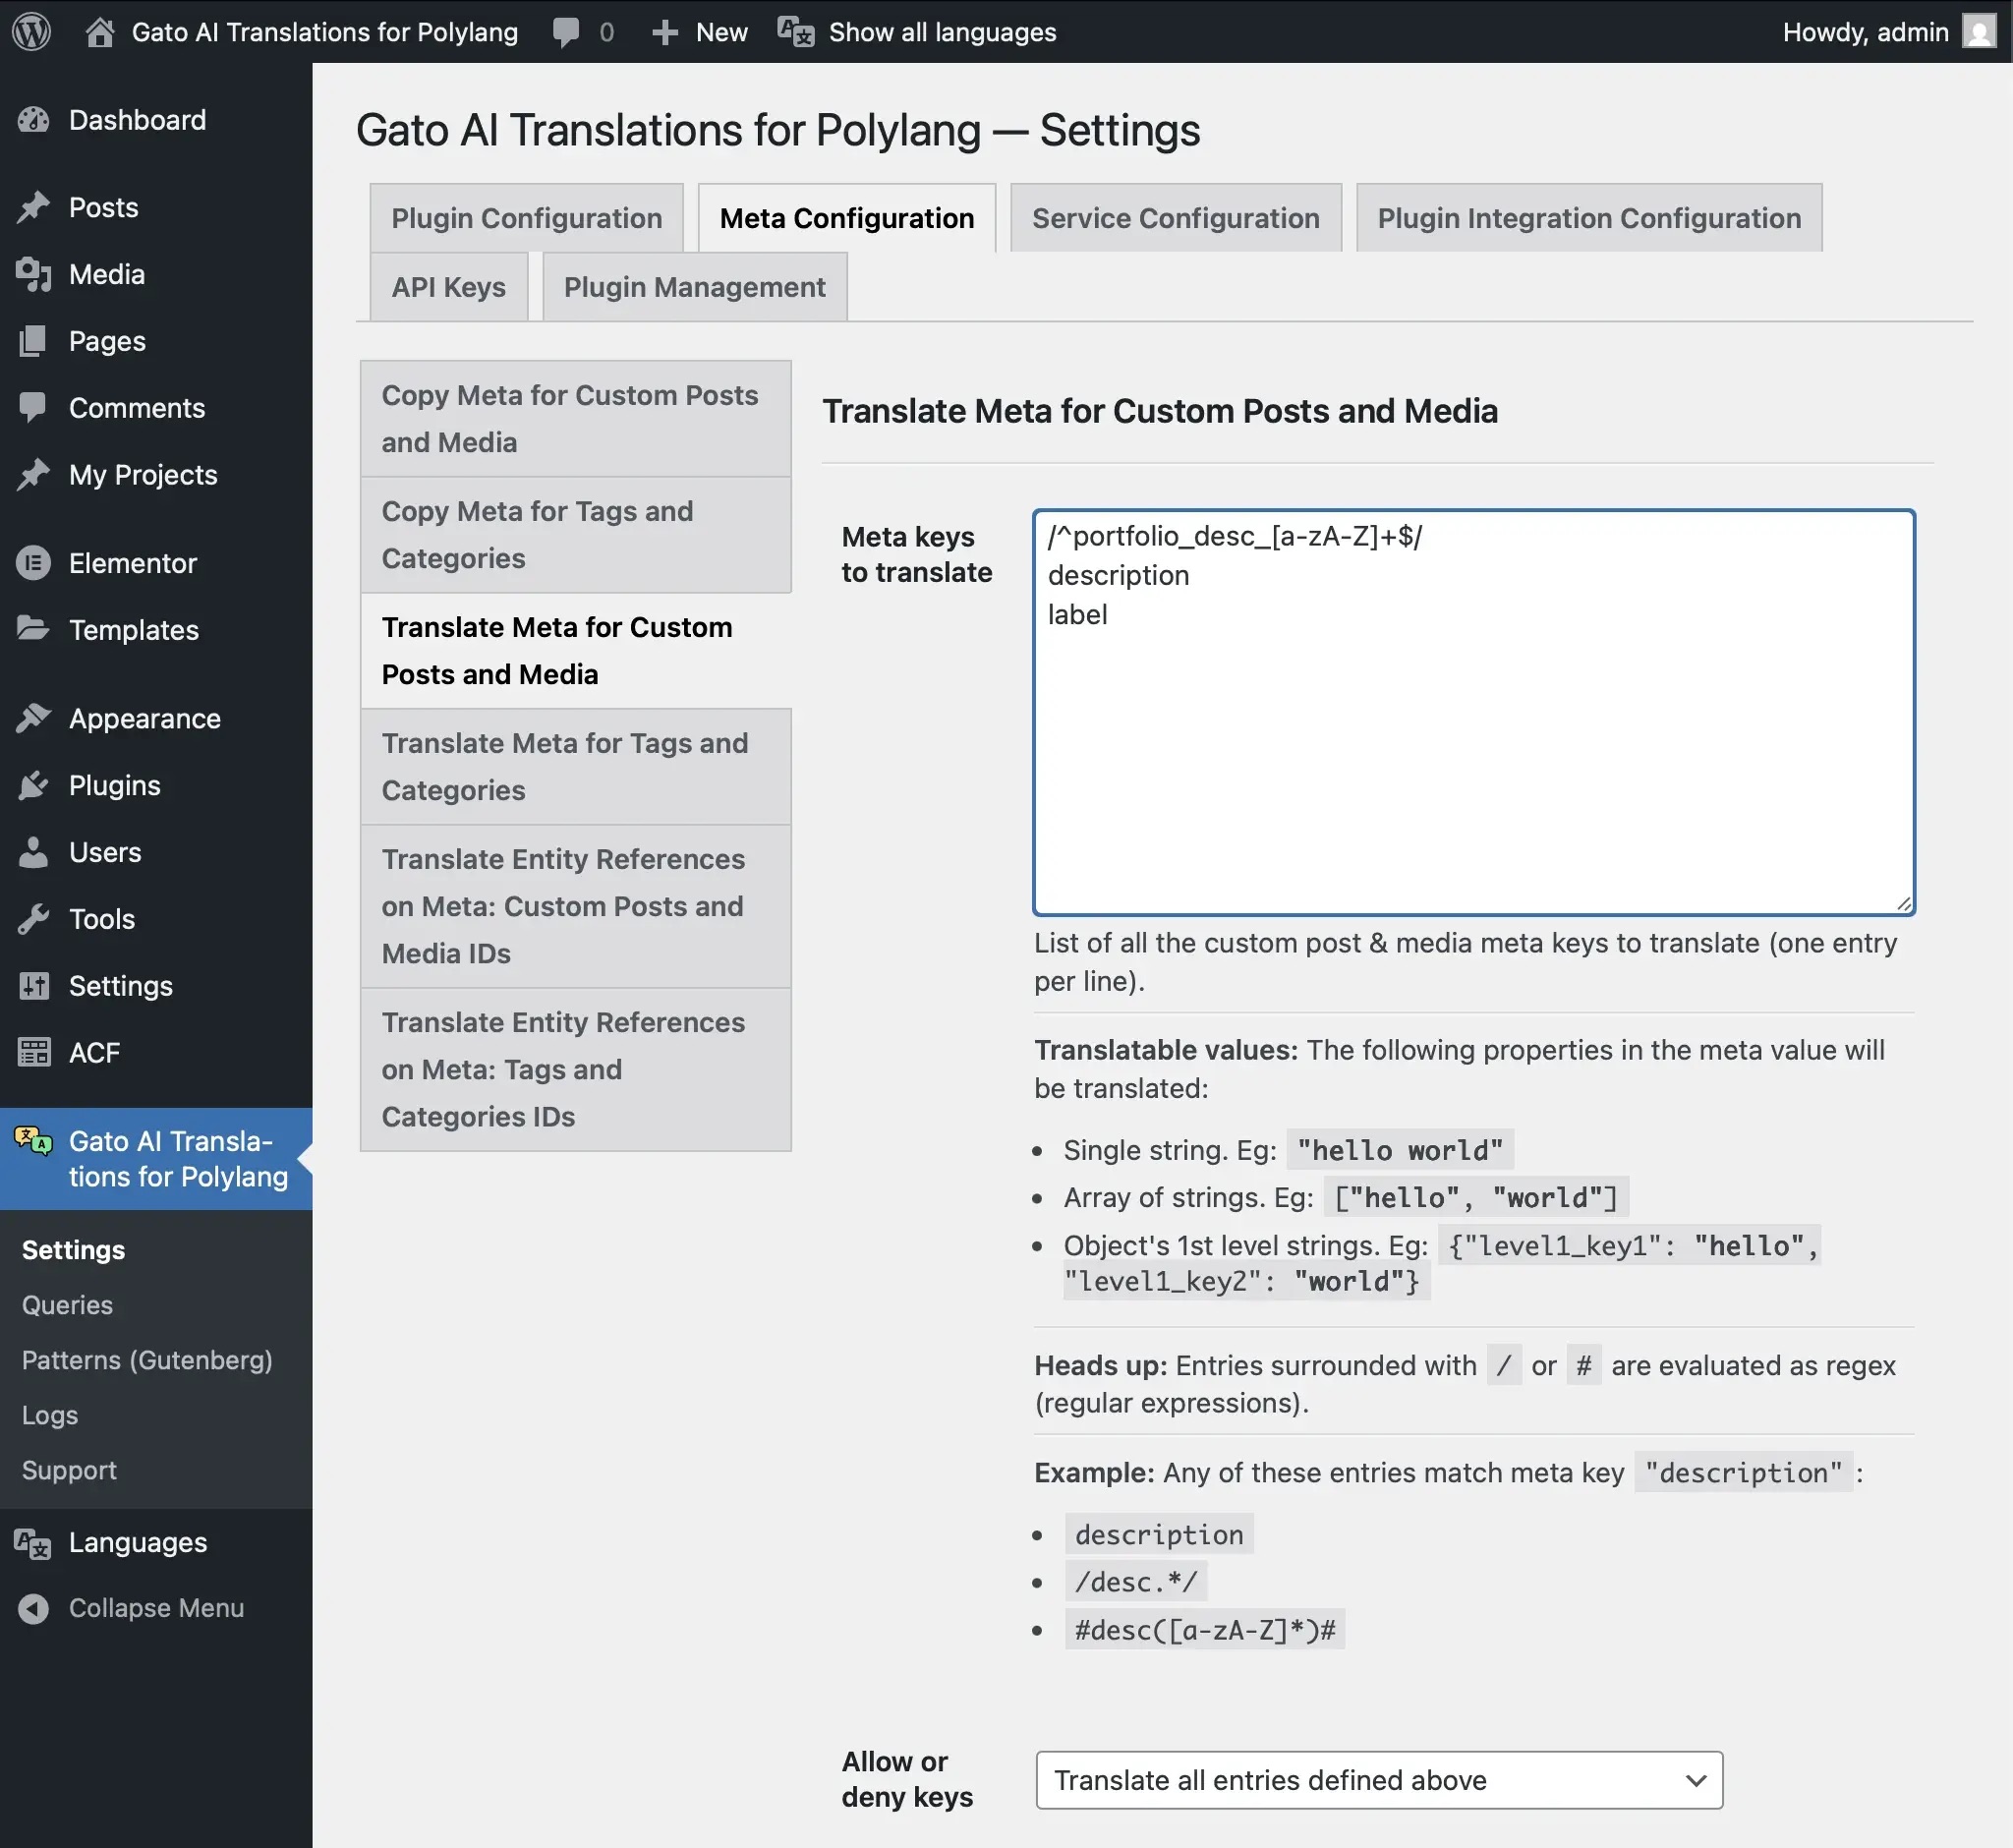The image size is (2013, 1848).
Task: Open comments via the speech bubble icon
Action: (x=566, y=31)
